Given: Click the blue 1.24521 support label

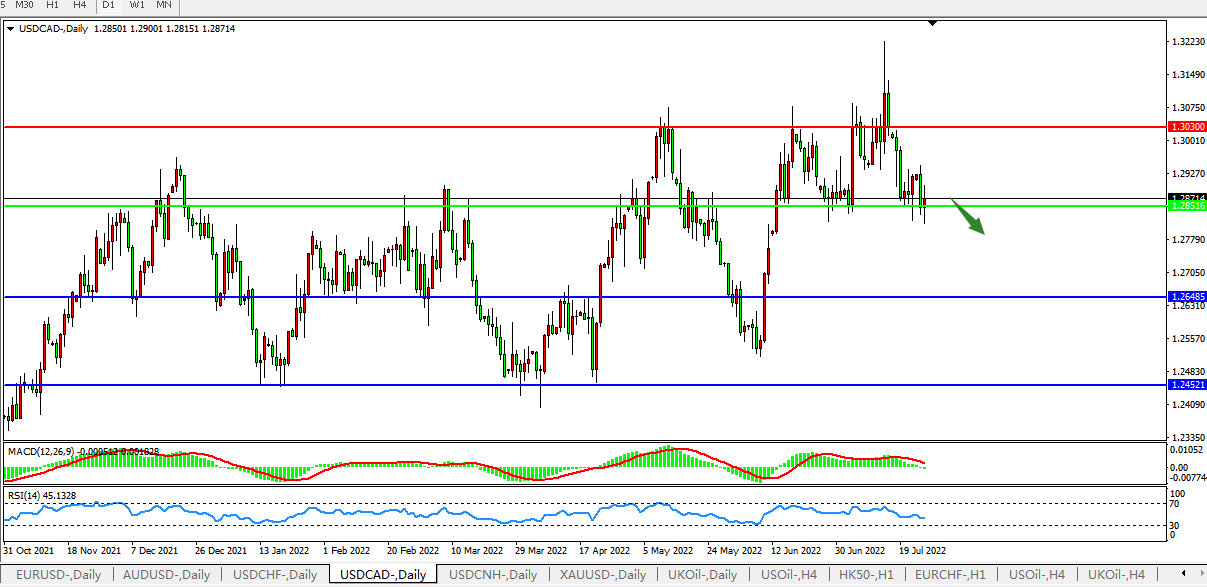Looking at the screenshot, I should click(x=1186, y=384).
